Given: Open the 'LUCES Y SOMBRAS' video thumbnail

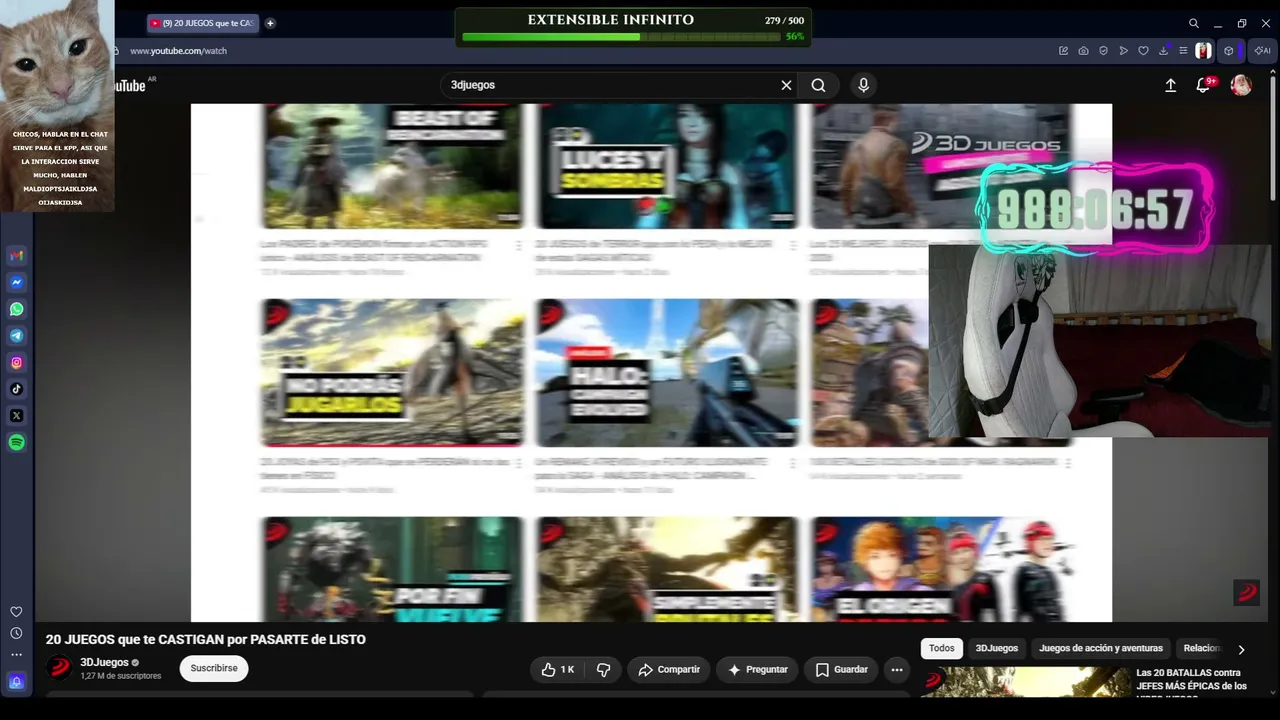Looking at the screenshot, I should coord(666,166).
